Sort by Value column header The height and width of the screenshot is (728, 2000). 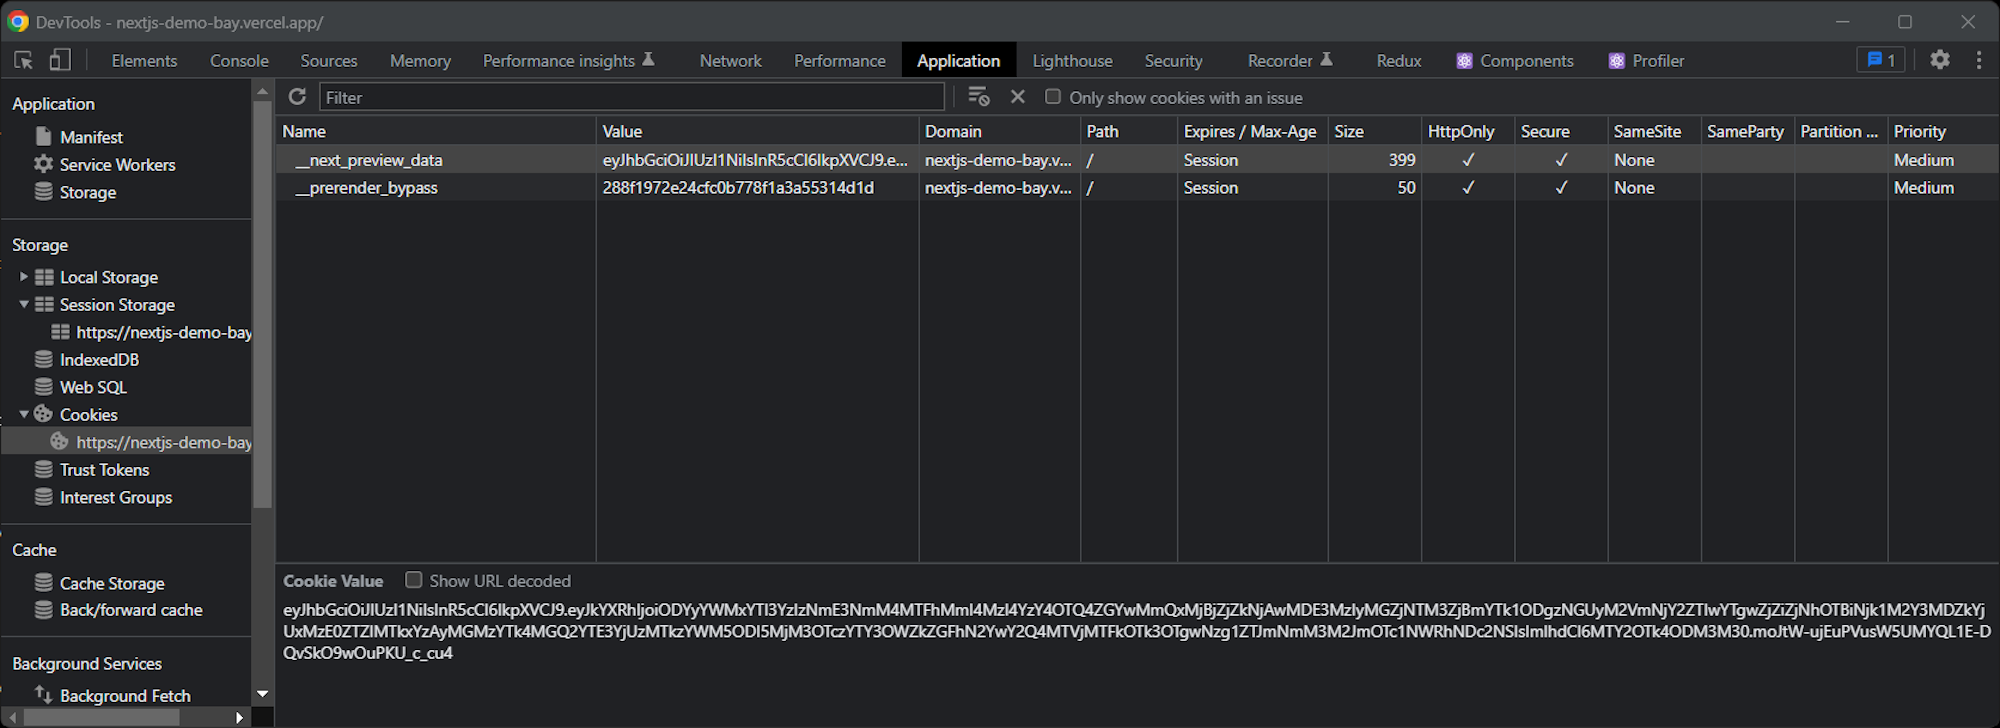coord(757,131)
